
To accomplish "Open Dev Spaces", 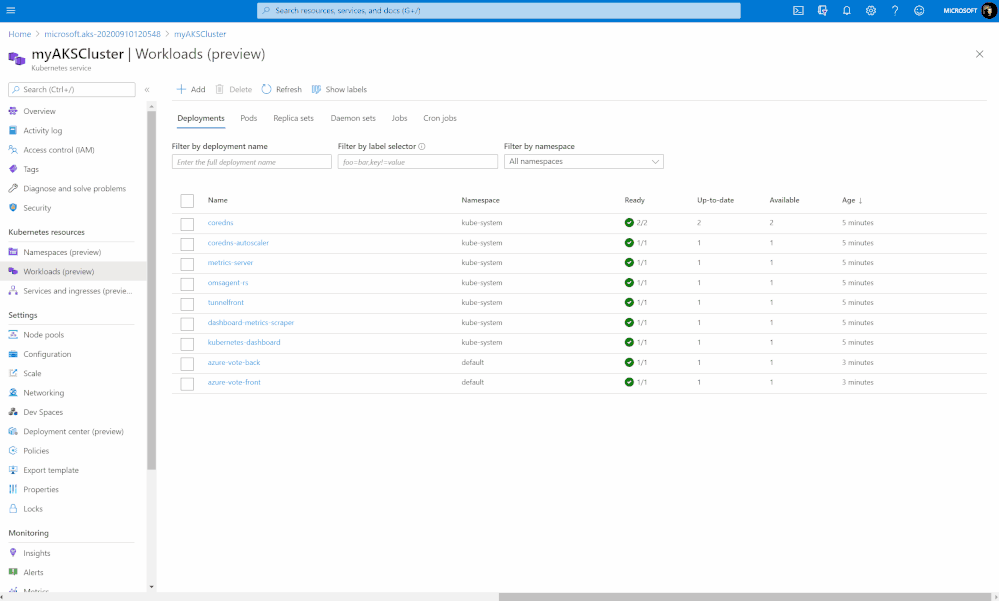I will pyautogui.click(x=43, y=412).
